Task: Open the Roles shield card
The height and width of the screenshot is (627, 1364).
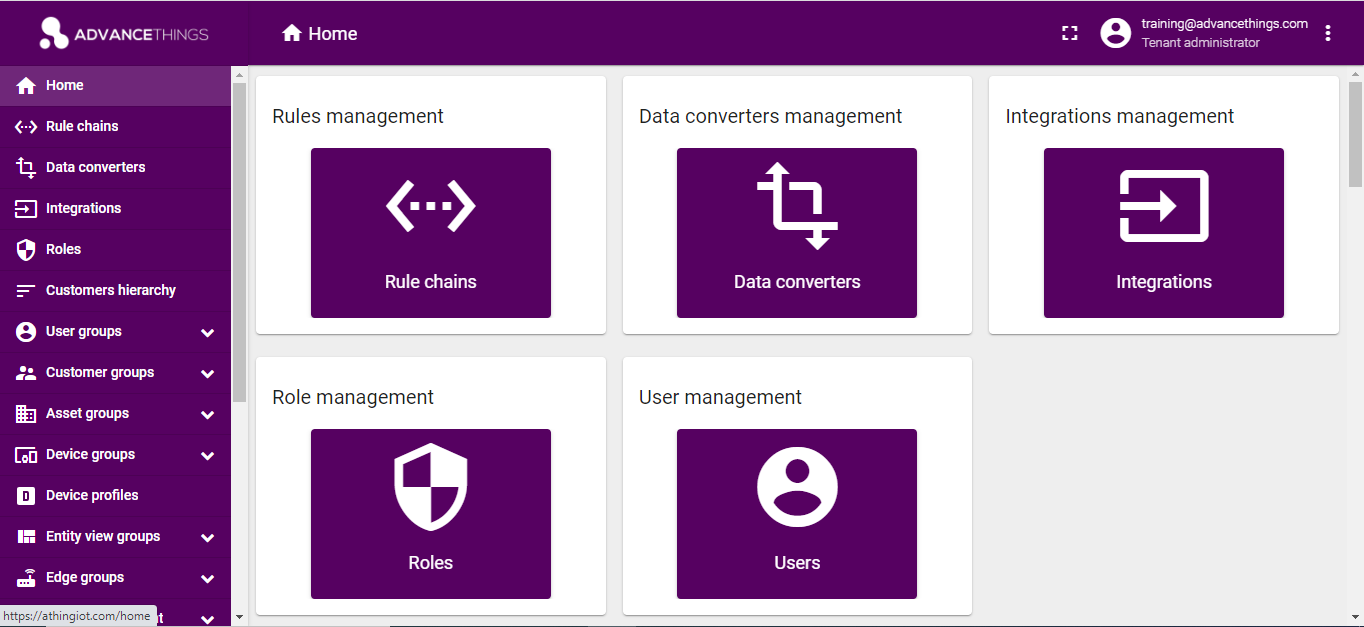Action: [x=430, y=514]
